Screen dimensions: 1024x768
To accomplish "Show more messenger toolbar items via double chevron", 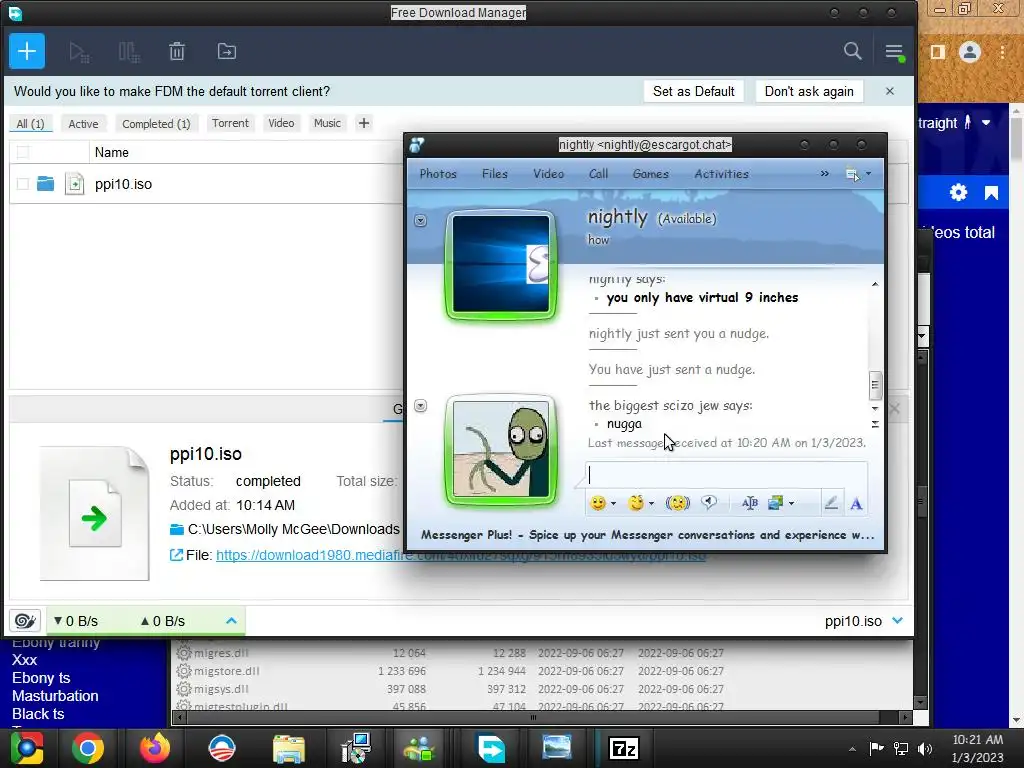I will coord(824,174).
